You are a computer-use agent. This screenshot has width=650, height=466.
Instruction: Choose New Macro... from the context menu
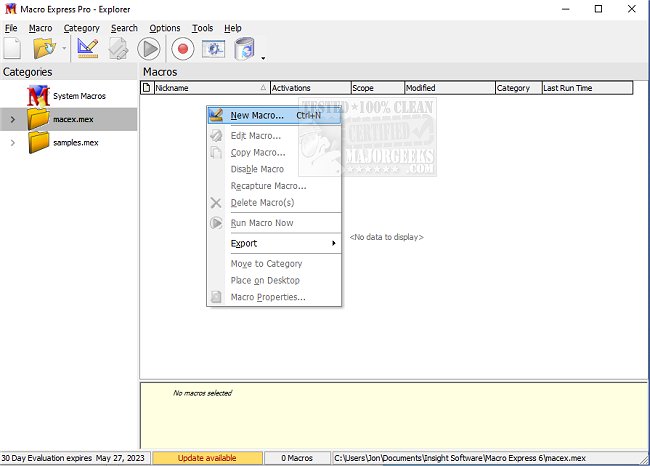click(274, 115)
